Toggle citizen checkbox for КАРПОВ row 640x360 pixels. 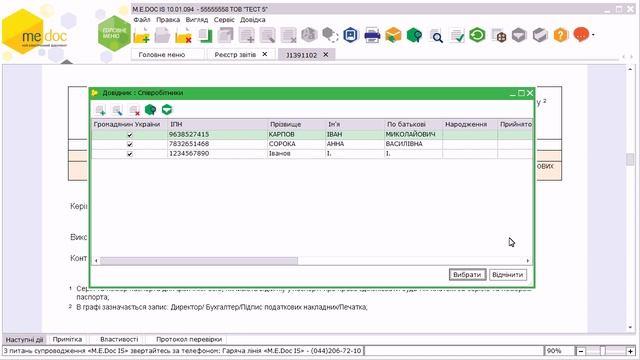pos(130,134)
